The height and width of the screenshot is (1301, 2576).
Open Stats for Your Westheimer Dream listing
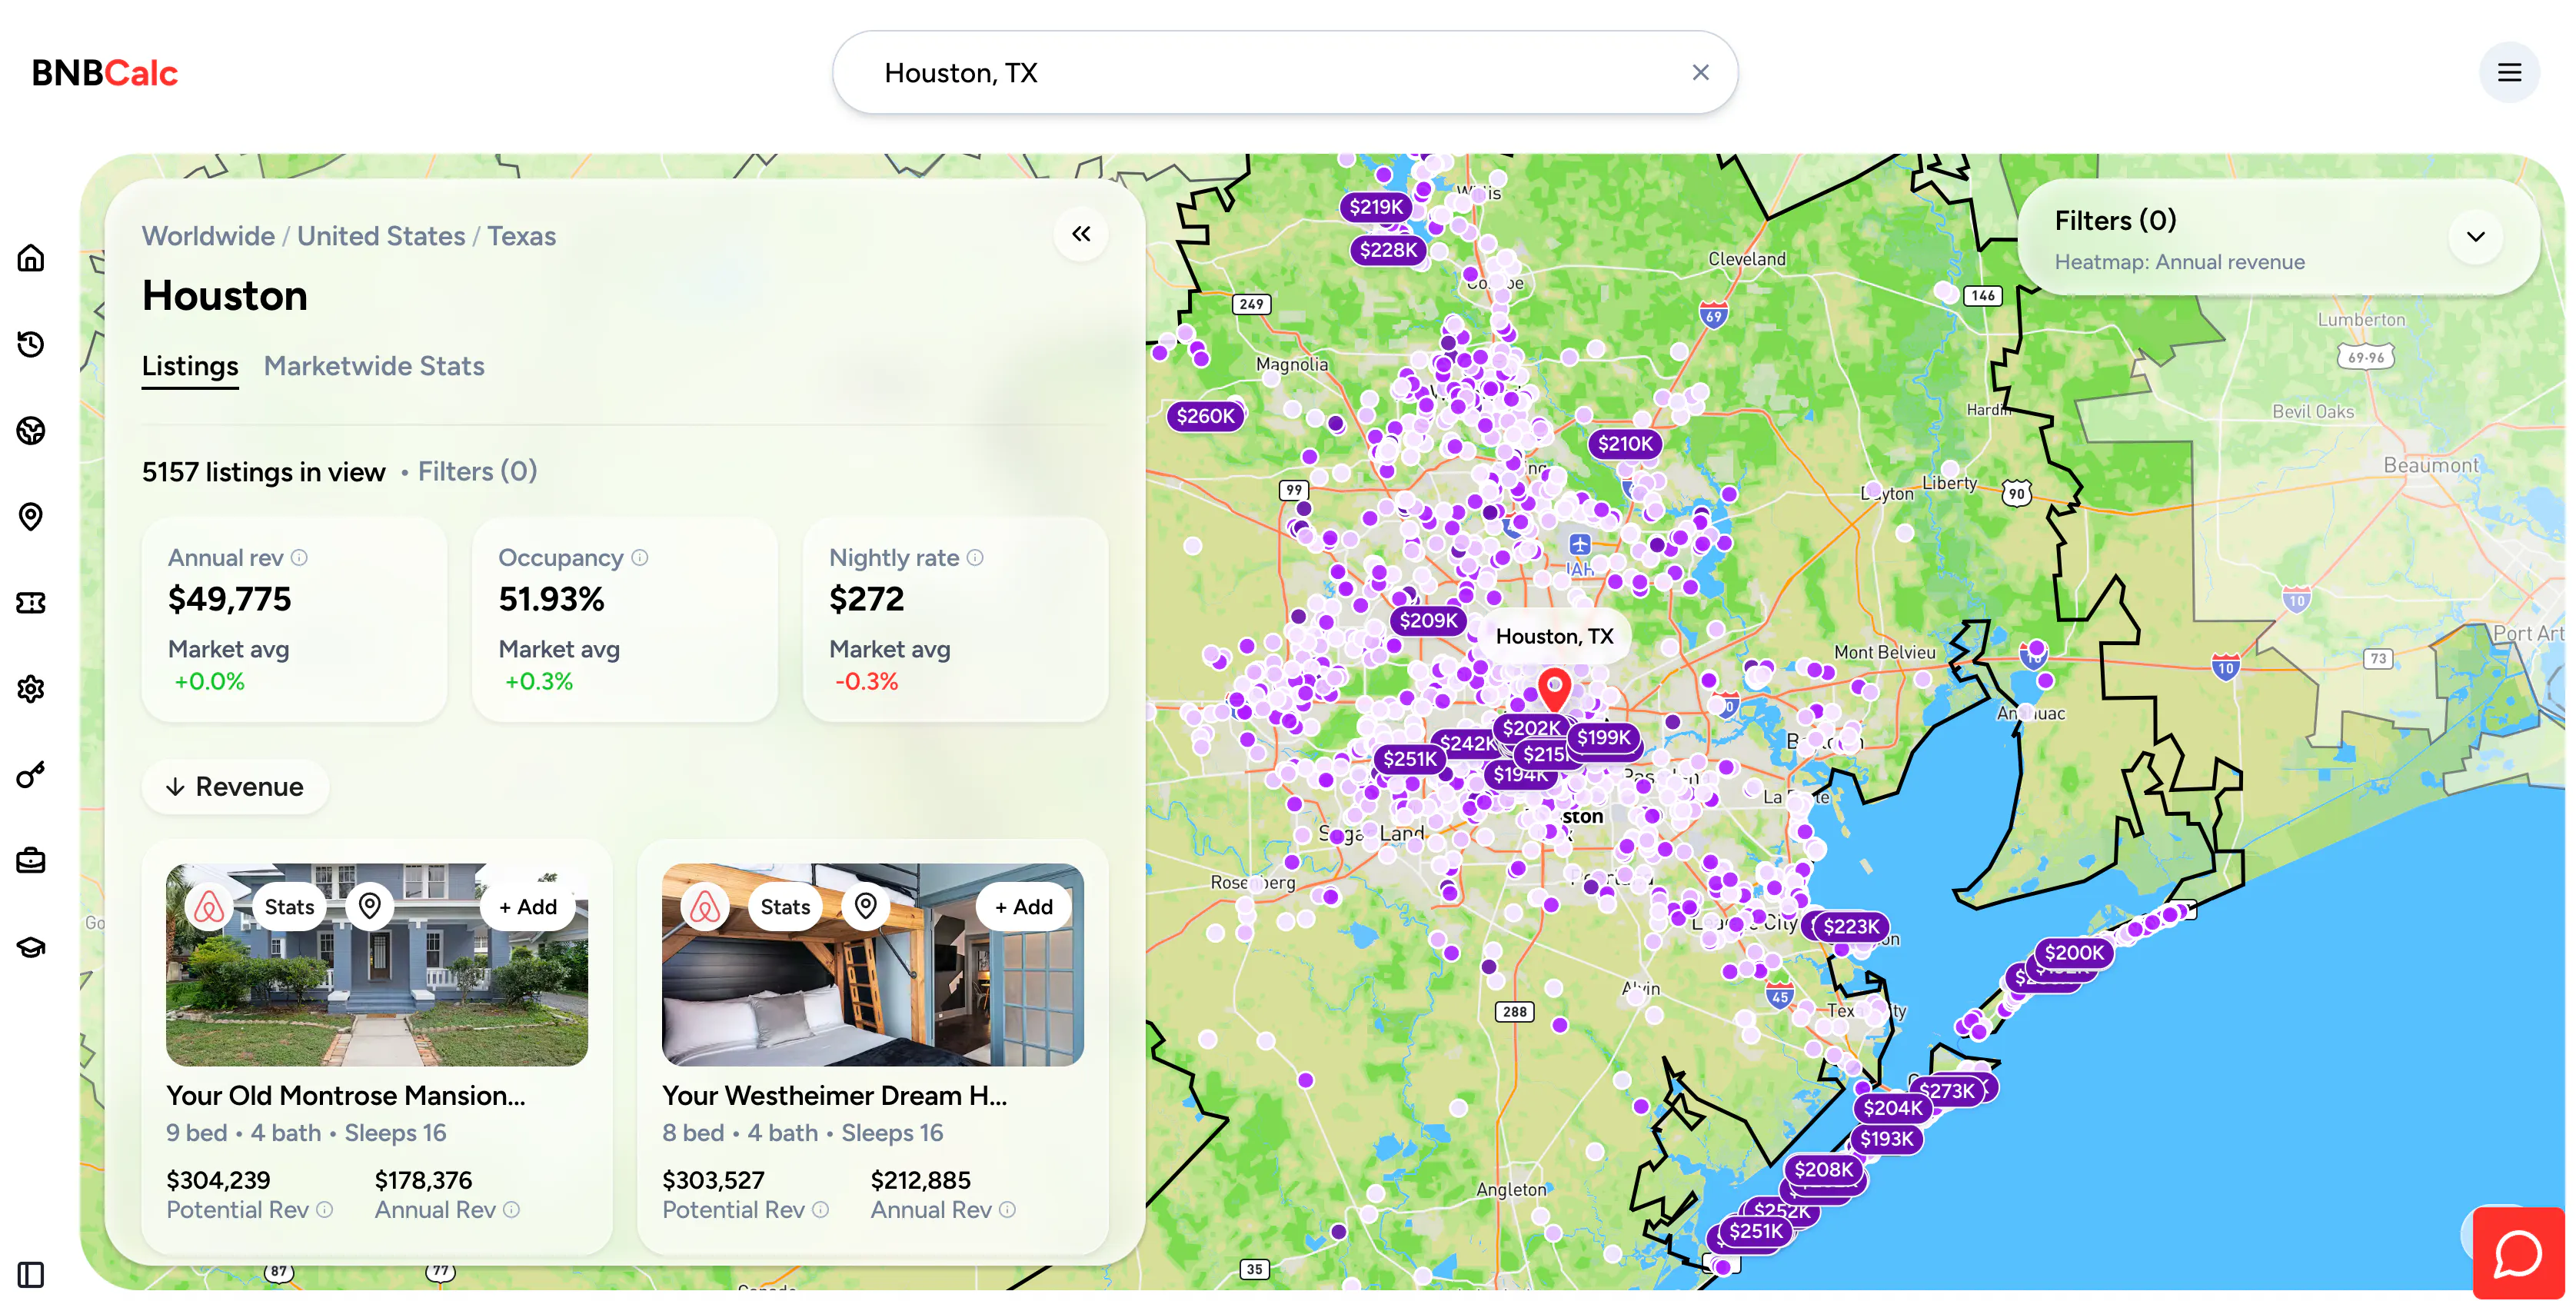coord(785,907)
